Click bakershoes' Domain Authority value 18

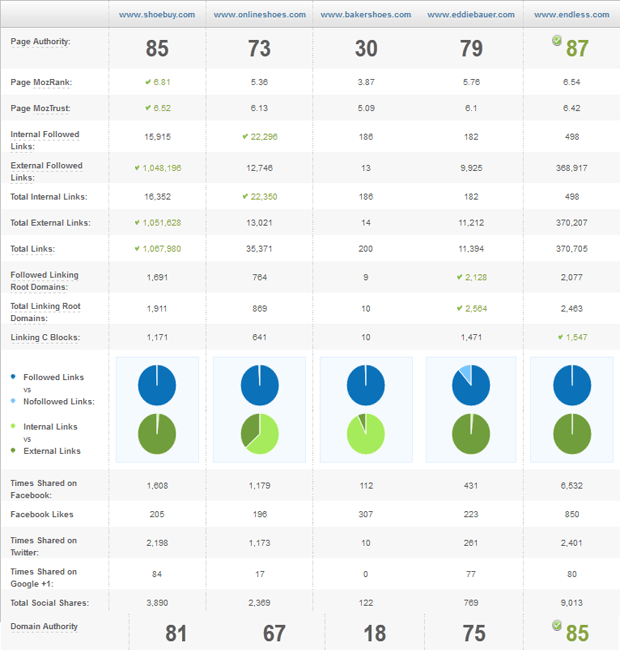tap(375, 633)
